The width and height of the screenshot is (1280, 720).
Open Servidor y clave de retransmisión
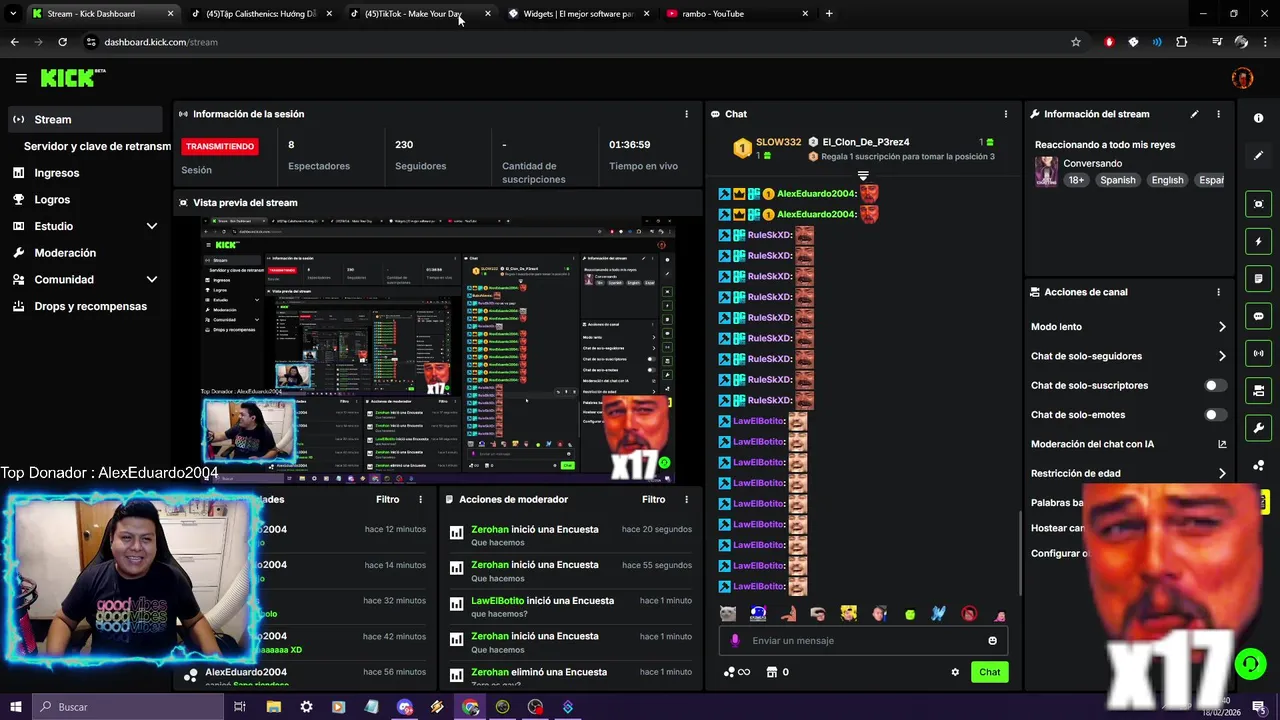click(x=97, y=146)
